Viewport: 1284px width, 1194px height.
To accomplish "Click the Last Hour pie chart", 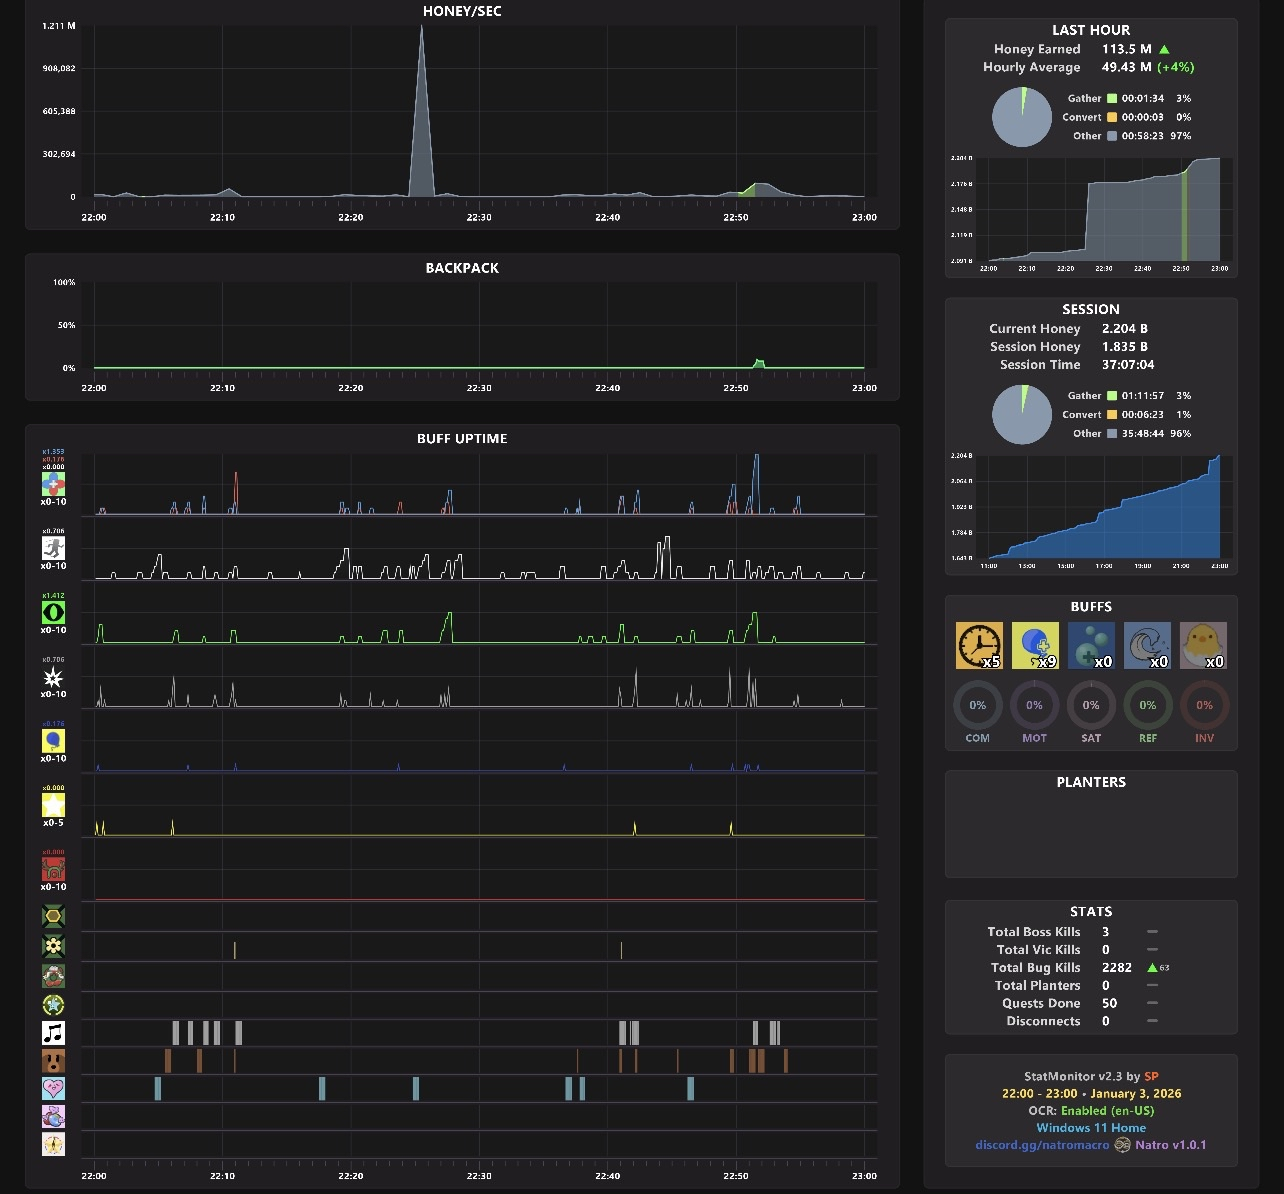I will tap(1022, 117).
